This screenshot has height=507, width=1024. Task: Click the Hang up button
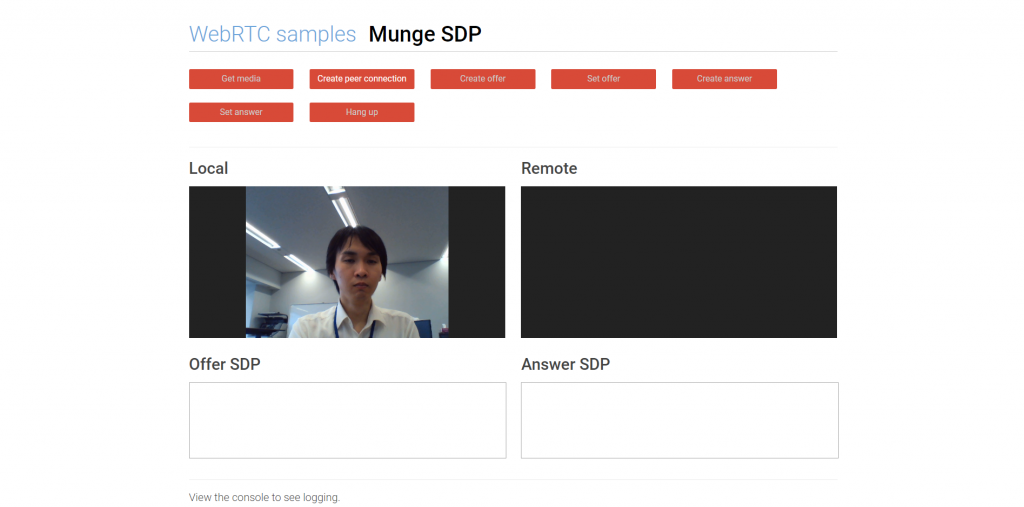click(362, 112)
